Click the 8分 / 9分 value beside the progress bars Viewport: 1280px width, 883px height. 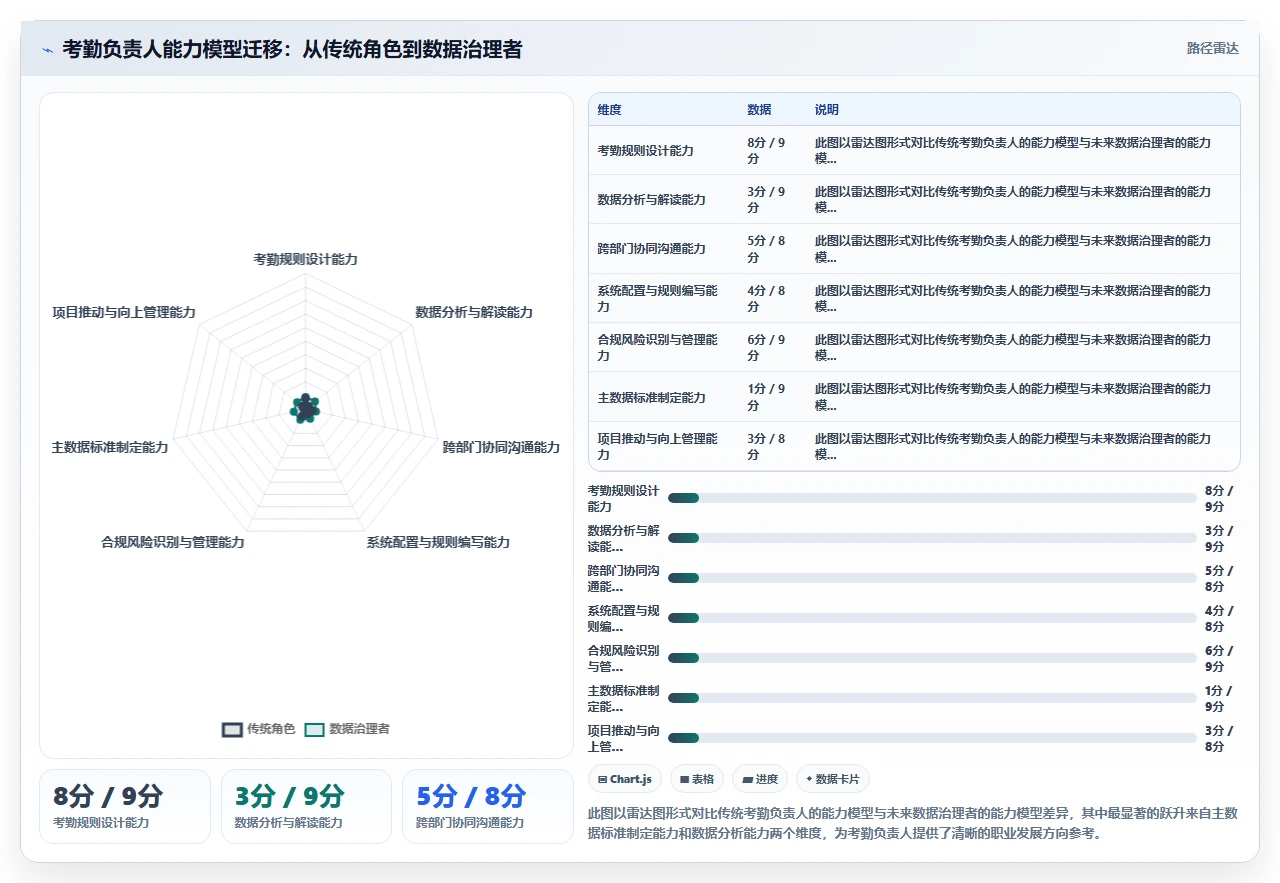point(1219,498)
